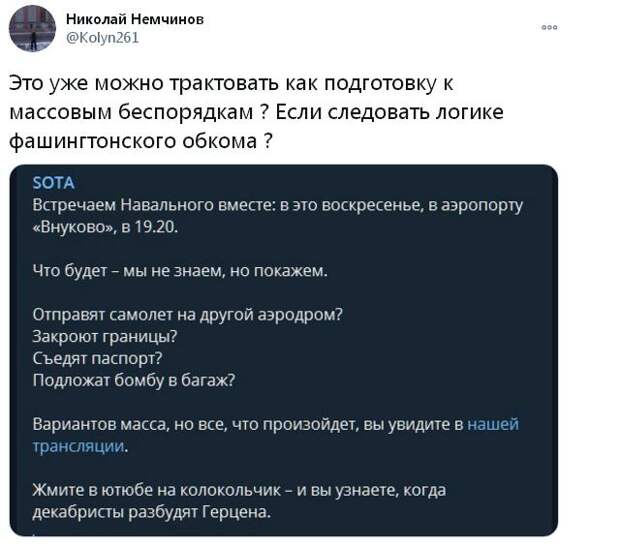620x547 pixels.
Task: Click the tweet text 'фашингтонского обкома ?'
Action: coord(141,141)
